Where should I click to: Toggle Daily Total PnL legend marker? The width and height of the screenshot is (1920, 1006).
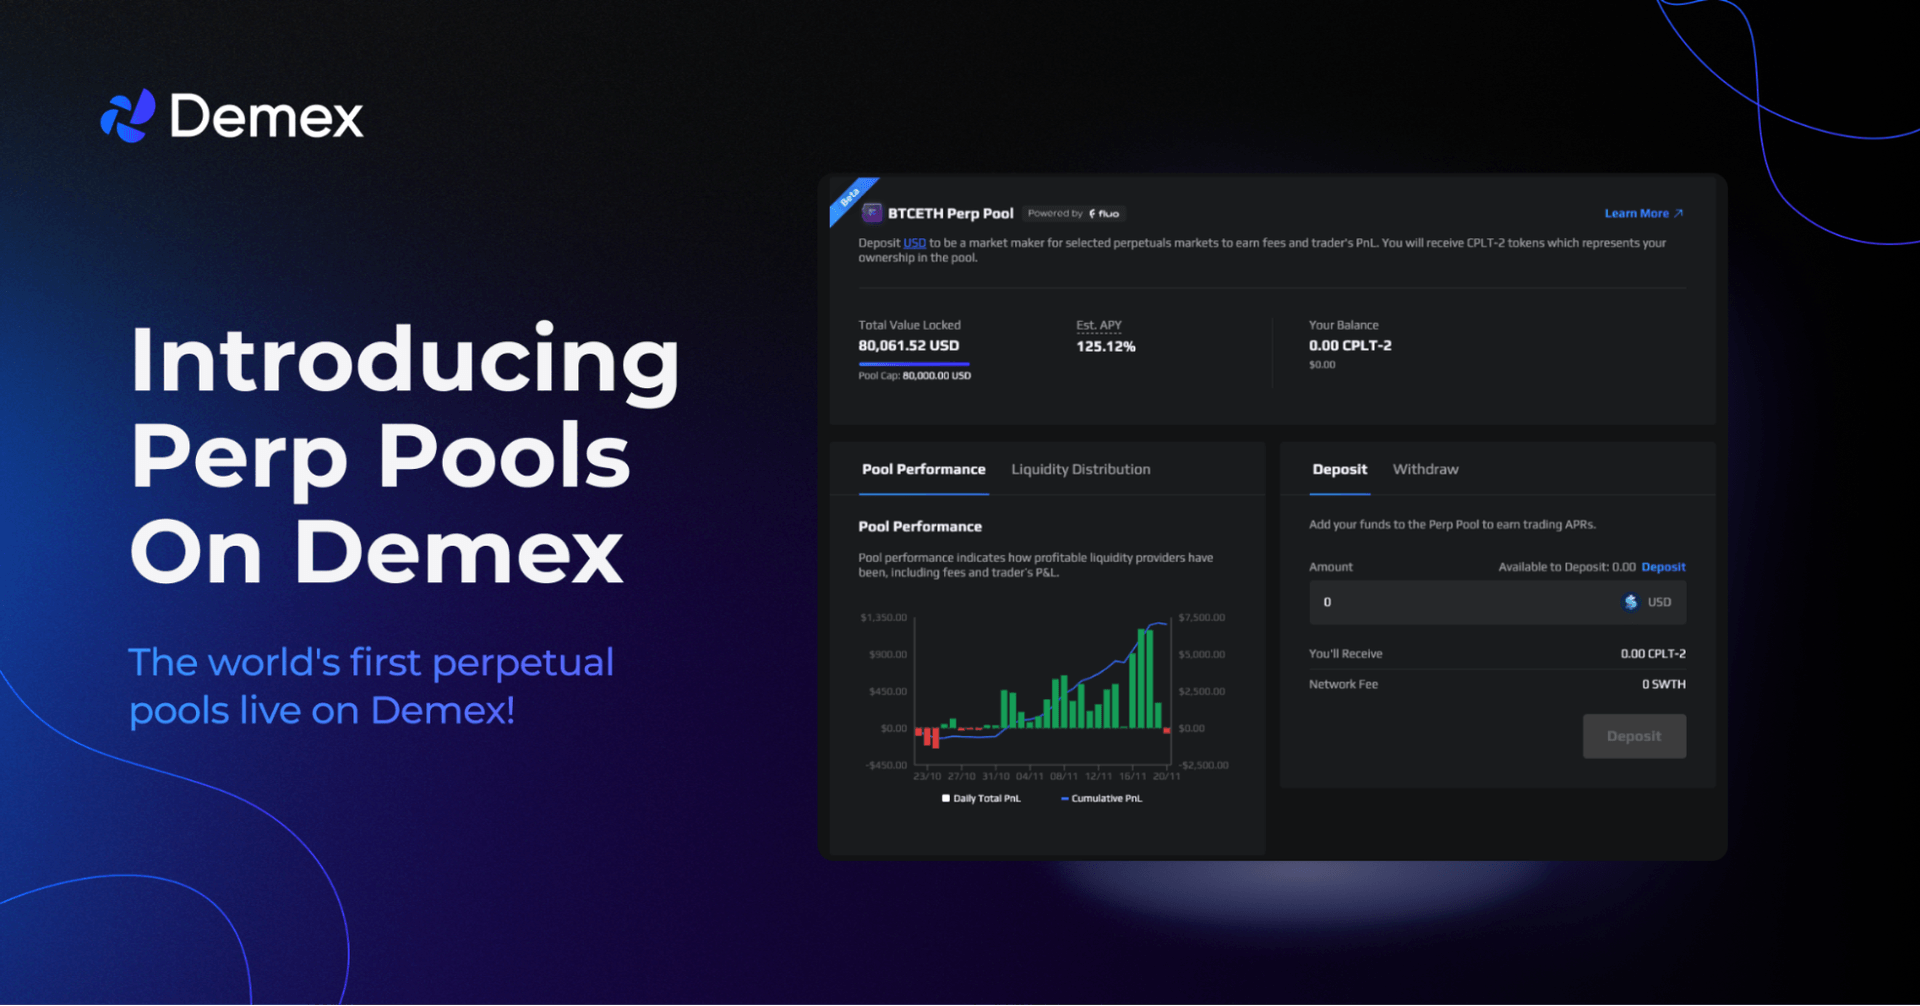(x=946, y=798)
